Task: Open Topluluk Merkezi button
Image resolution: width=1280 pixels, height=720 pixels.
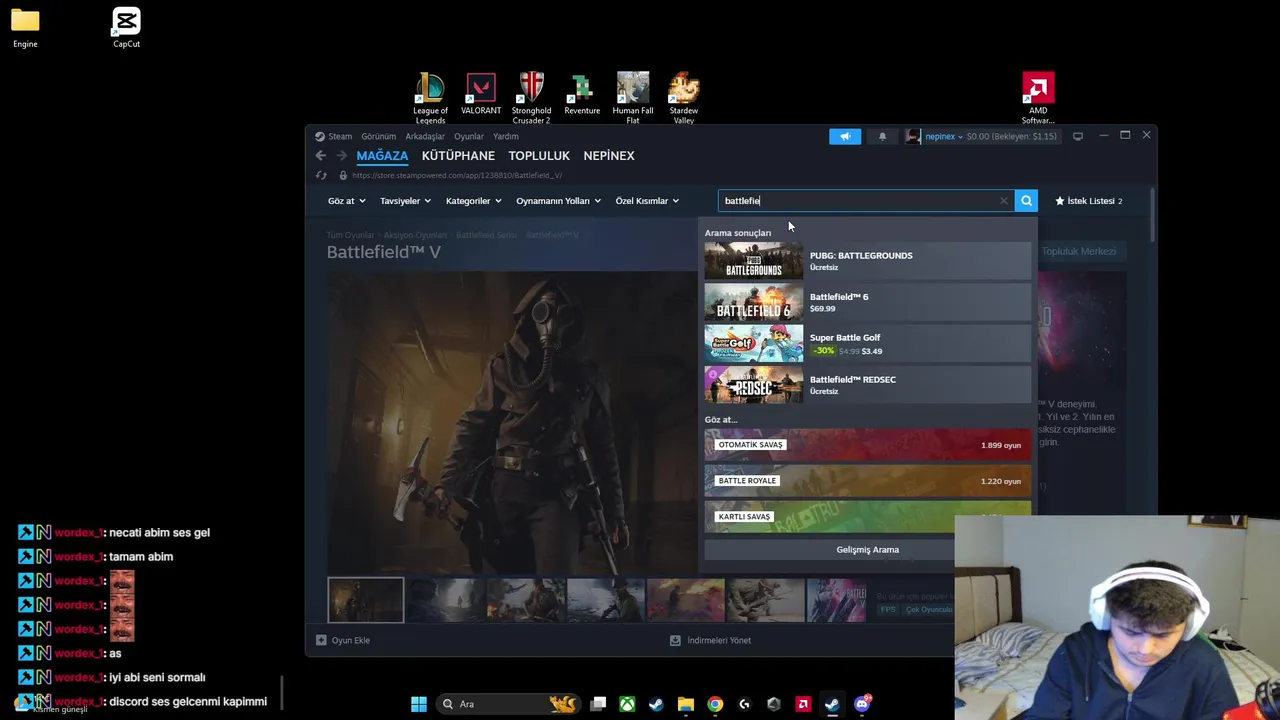Action: pyautogui.click(x=1078, y=251)
